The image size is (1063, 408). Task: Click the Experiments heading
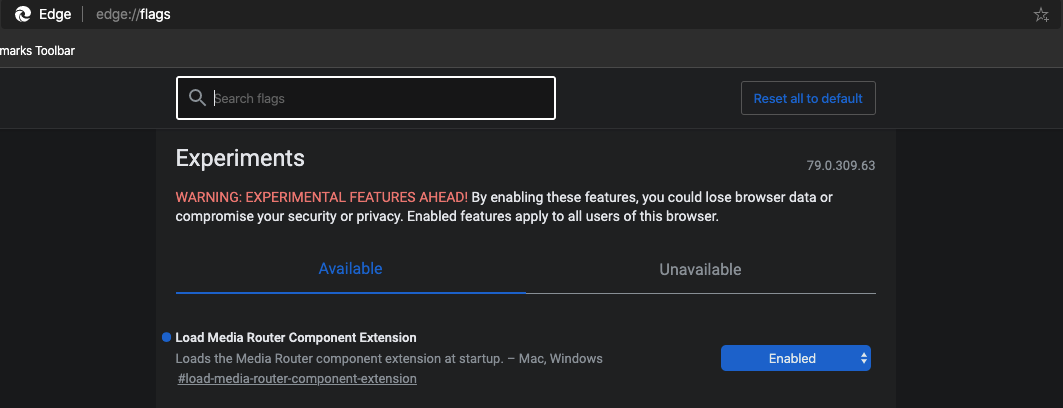(240, 159)
